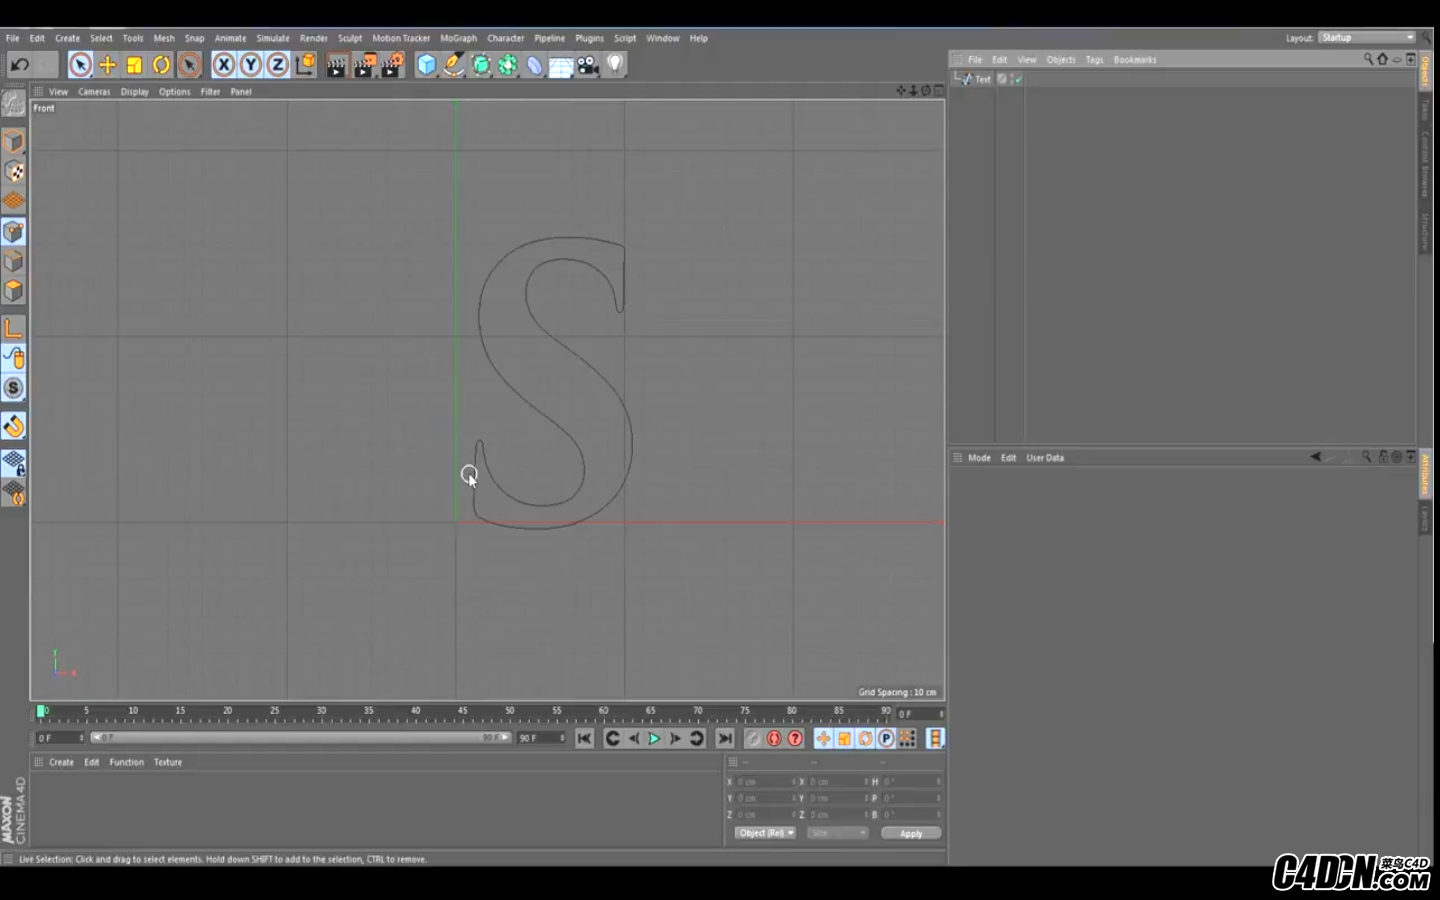Toggle Tweak mode icon
Viewport: 1440px width, 900px height.
click(x=14, y=358)
